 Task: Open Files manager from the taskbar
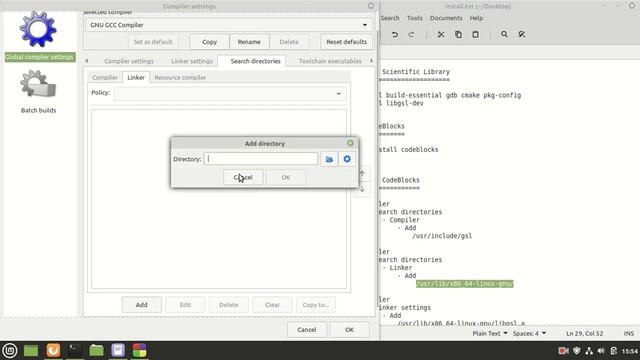click(x=96, y=350)
